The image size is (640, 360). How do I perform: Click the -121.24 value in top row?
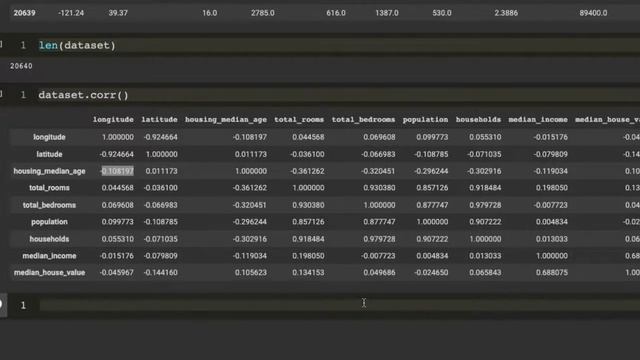point(71,13)
